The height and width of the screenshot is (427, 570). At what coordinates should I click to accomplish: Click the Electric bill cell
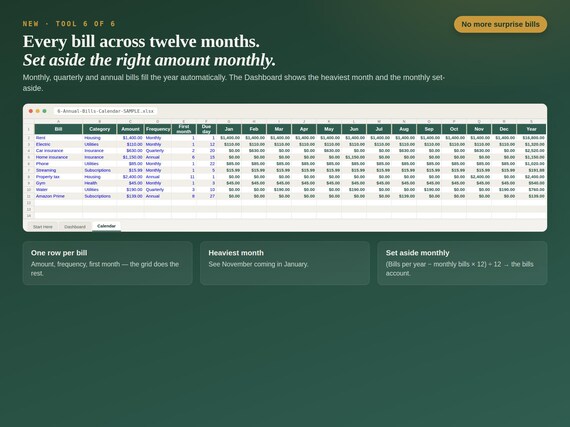[59, 144]
